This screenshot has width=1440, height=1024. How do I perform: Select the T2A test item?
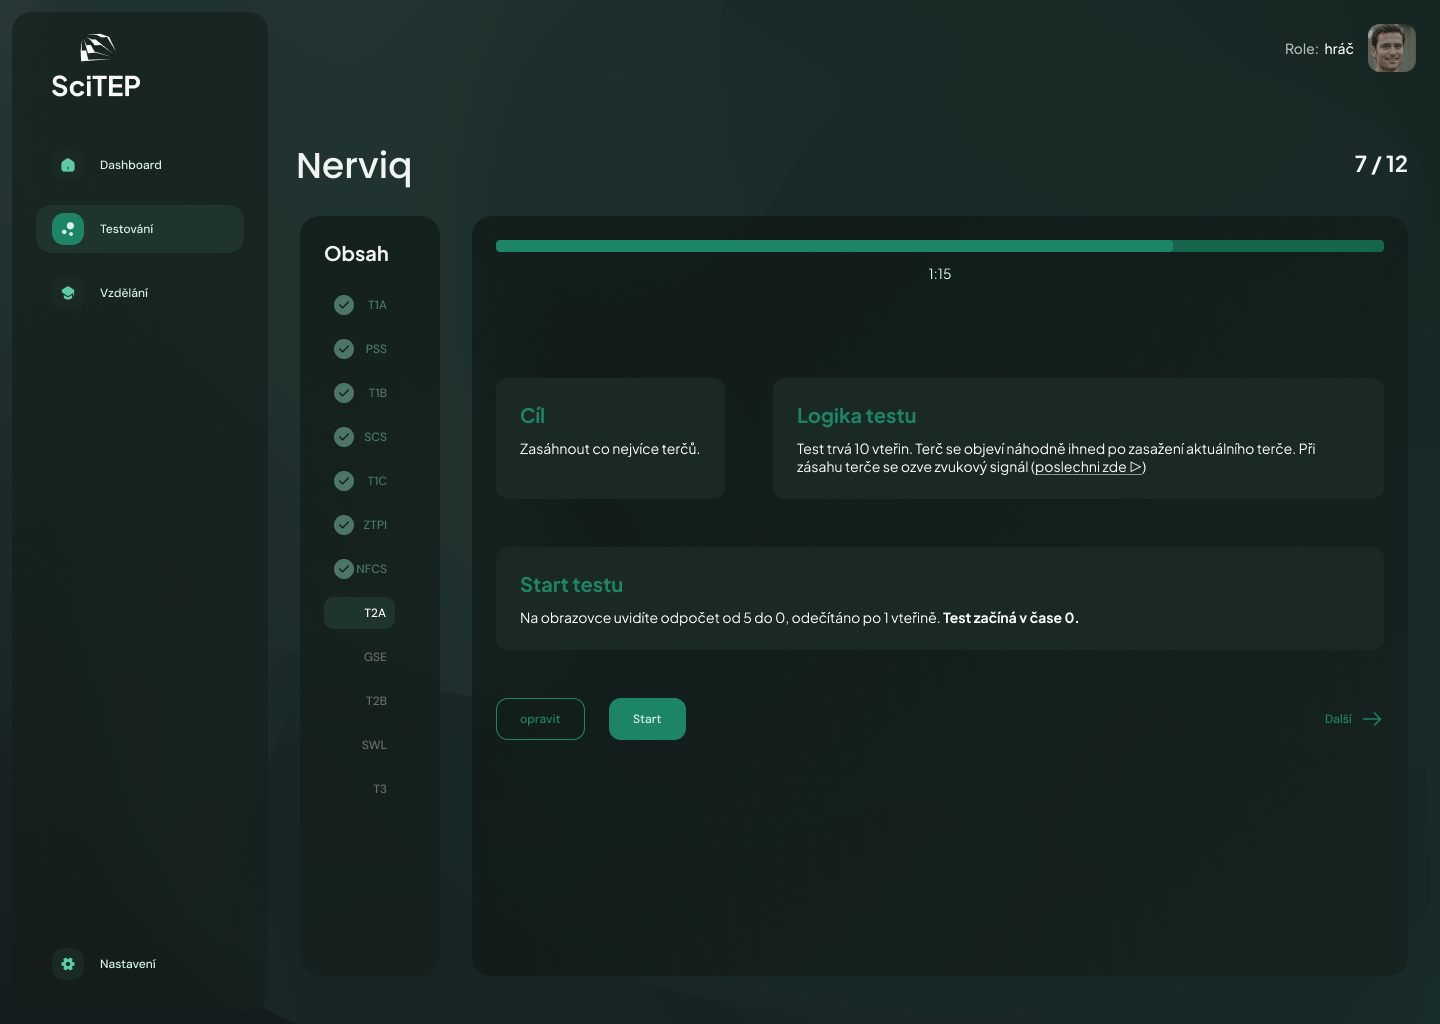pos(360,613)
